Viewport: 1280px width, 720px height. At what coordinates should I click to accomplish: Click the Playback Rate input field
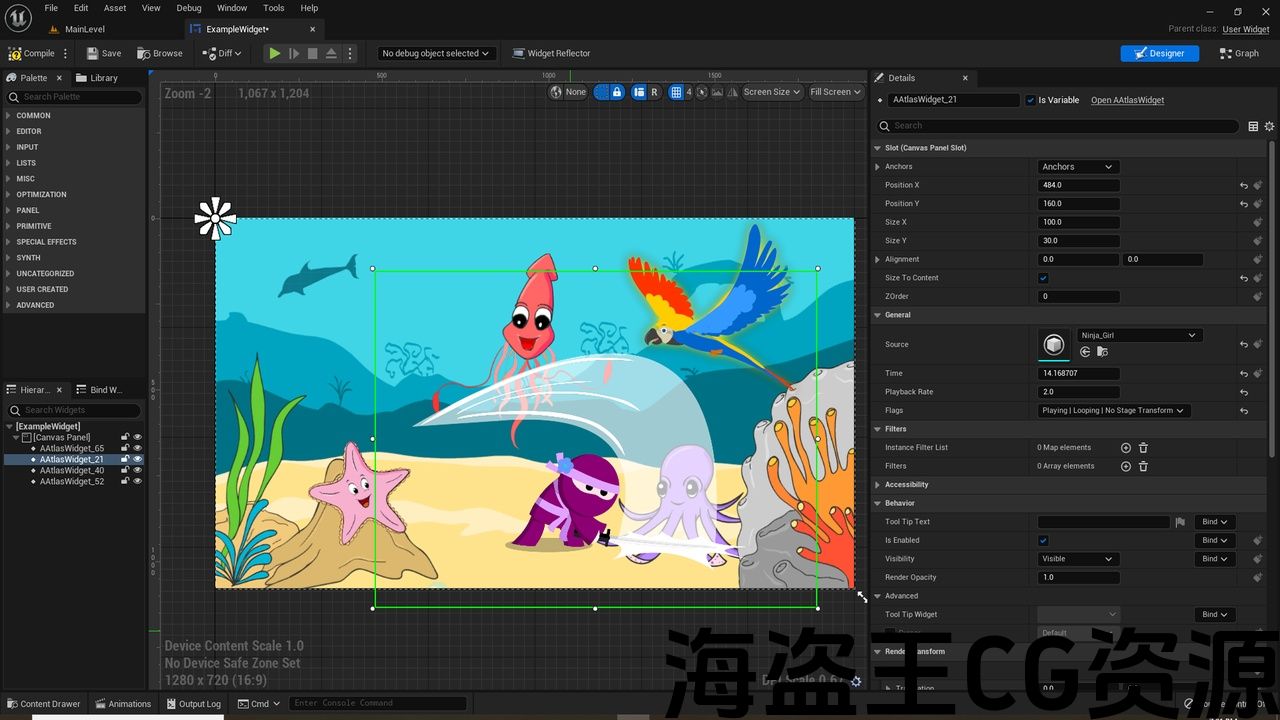pyautogui.click(x=1078, y=392)
